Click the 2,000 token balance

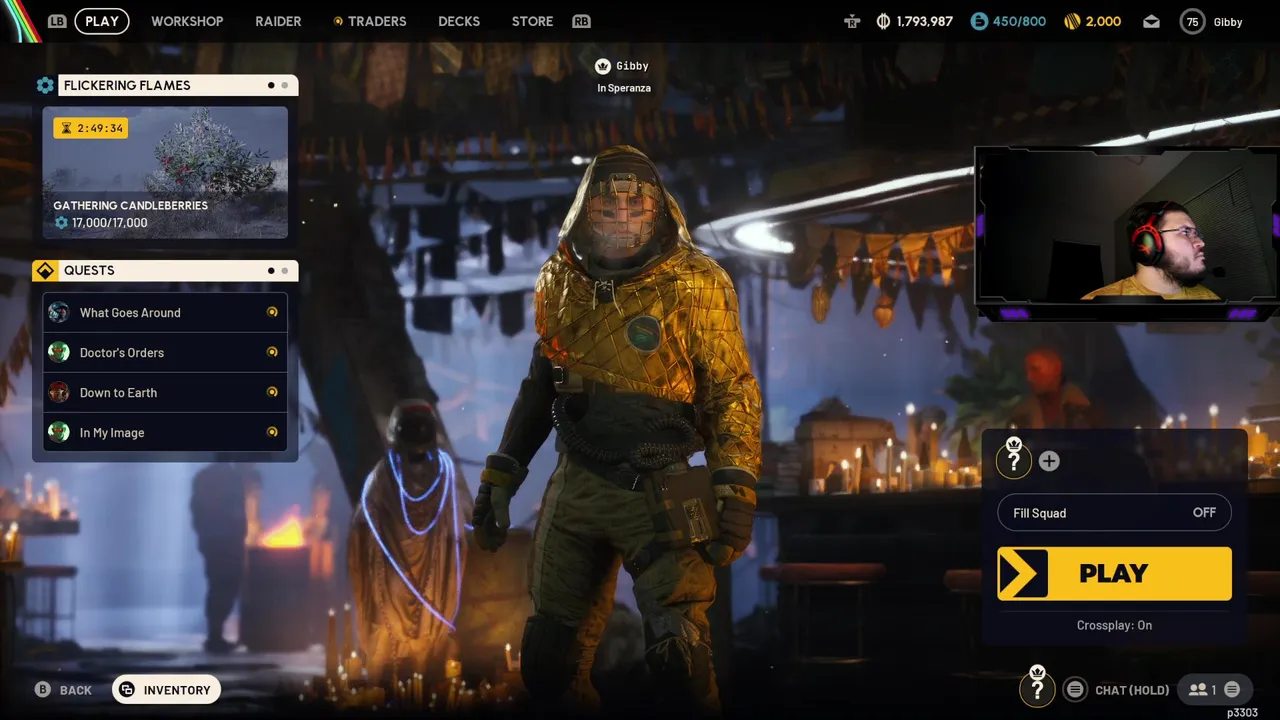tap(1103, 21)
